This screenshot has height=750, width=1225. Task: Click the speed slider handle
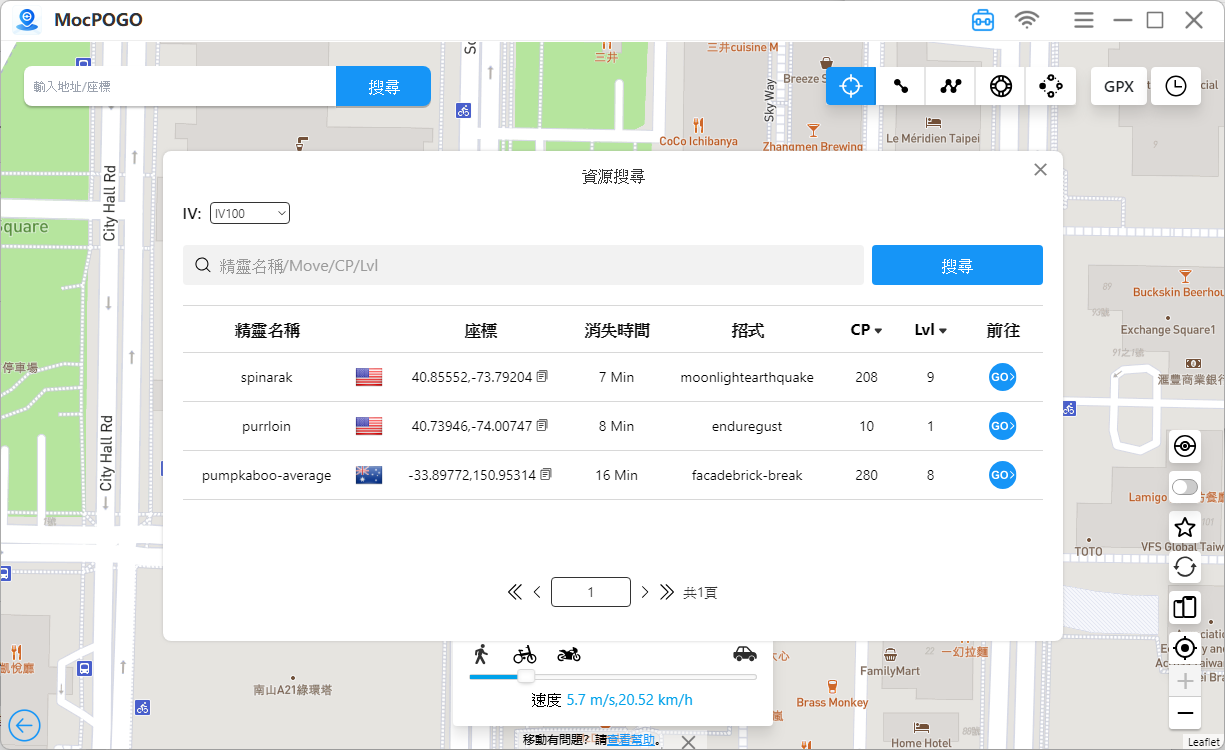click(x=525, y=677)
